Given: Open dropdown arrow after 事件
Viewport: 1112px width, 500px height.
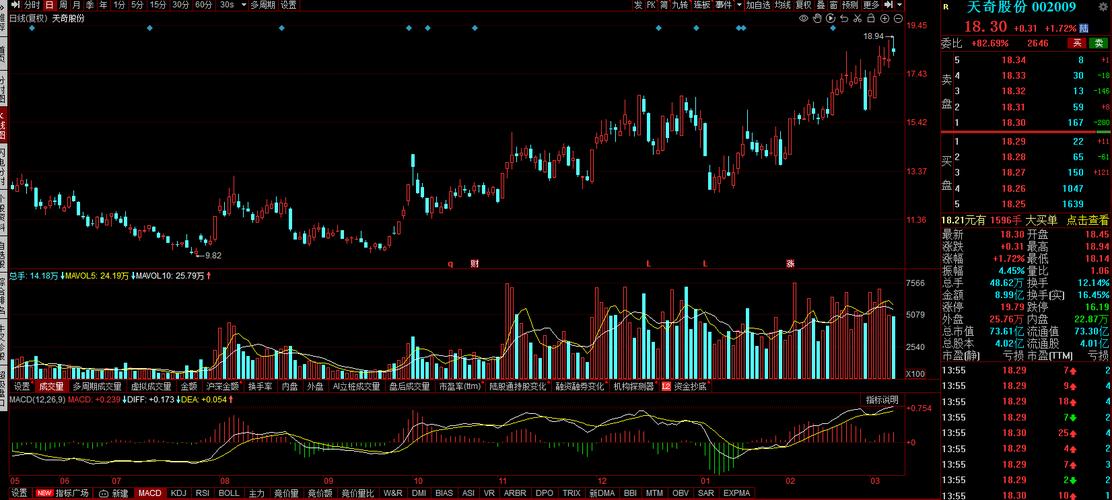Looking at the screenshot, I should 740,5.
